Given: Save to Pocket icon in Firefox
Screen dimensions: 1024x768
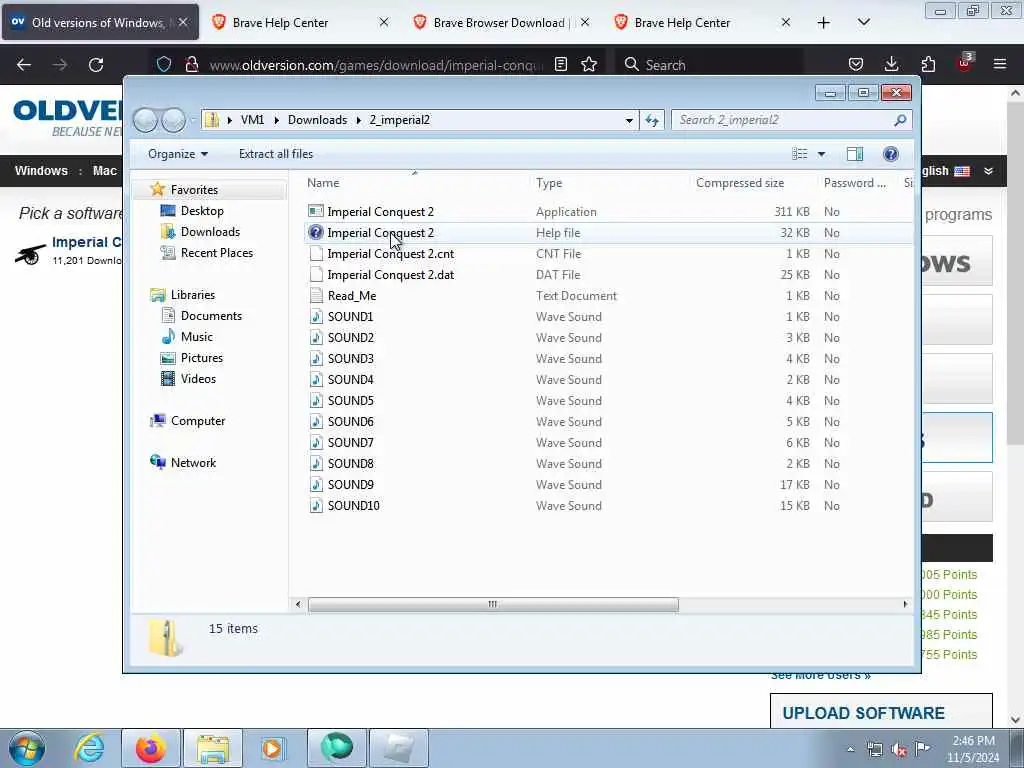Looking at the screenshot, I should 856,64.
